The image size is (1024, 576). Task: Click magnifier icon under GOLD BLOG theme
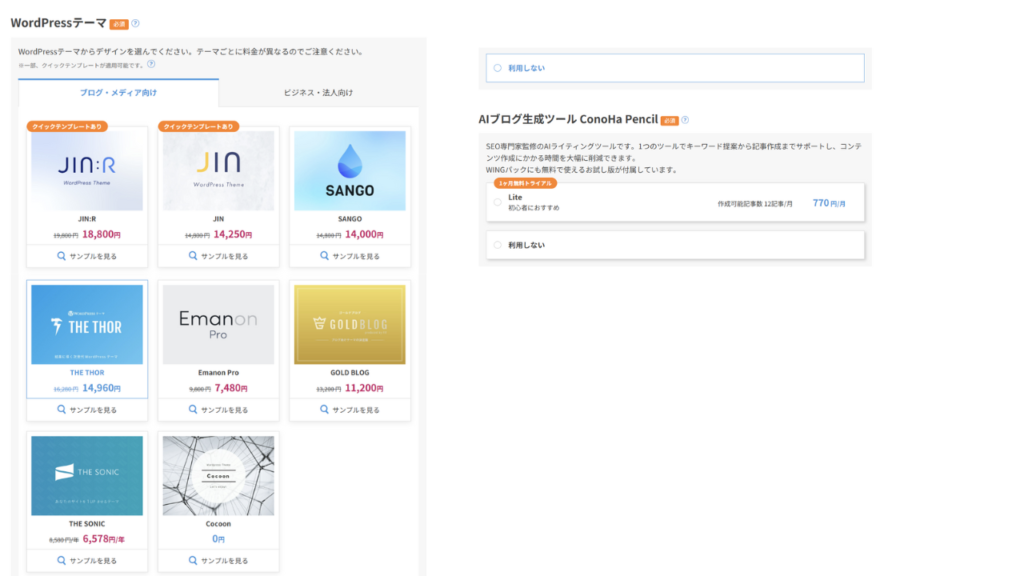tap(325, 410)
